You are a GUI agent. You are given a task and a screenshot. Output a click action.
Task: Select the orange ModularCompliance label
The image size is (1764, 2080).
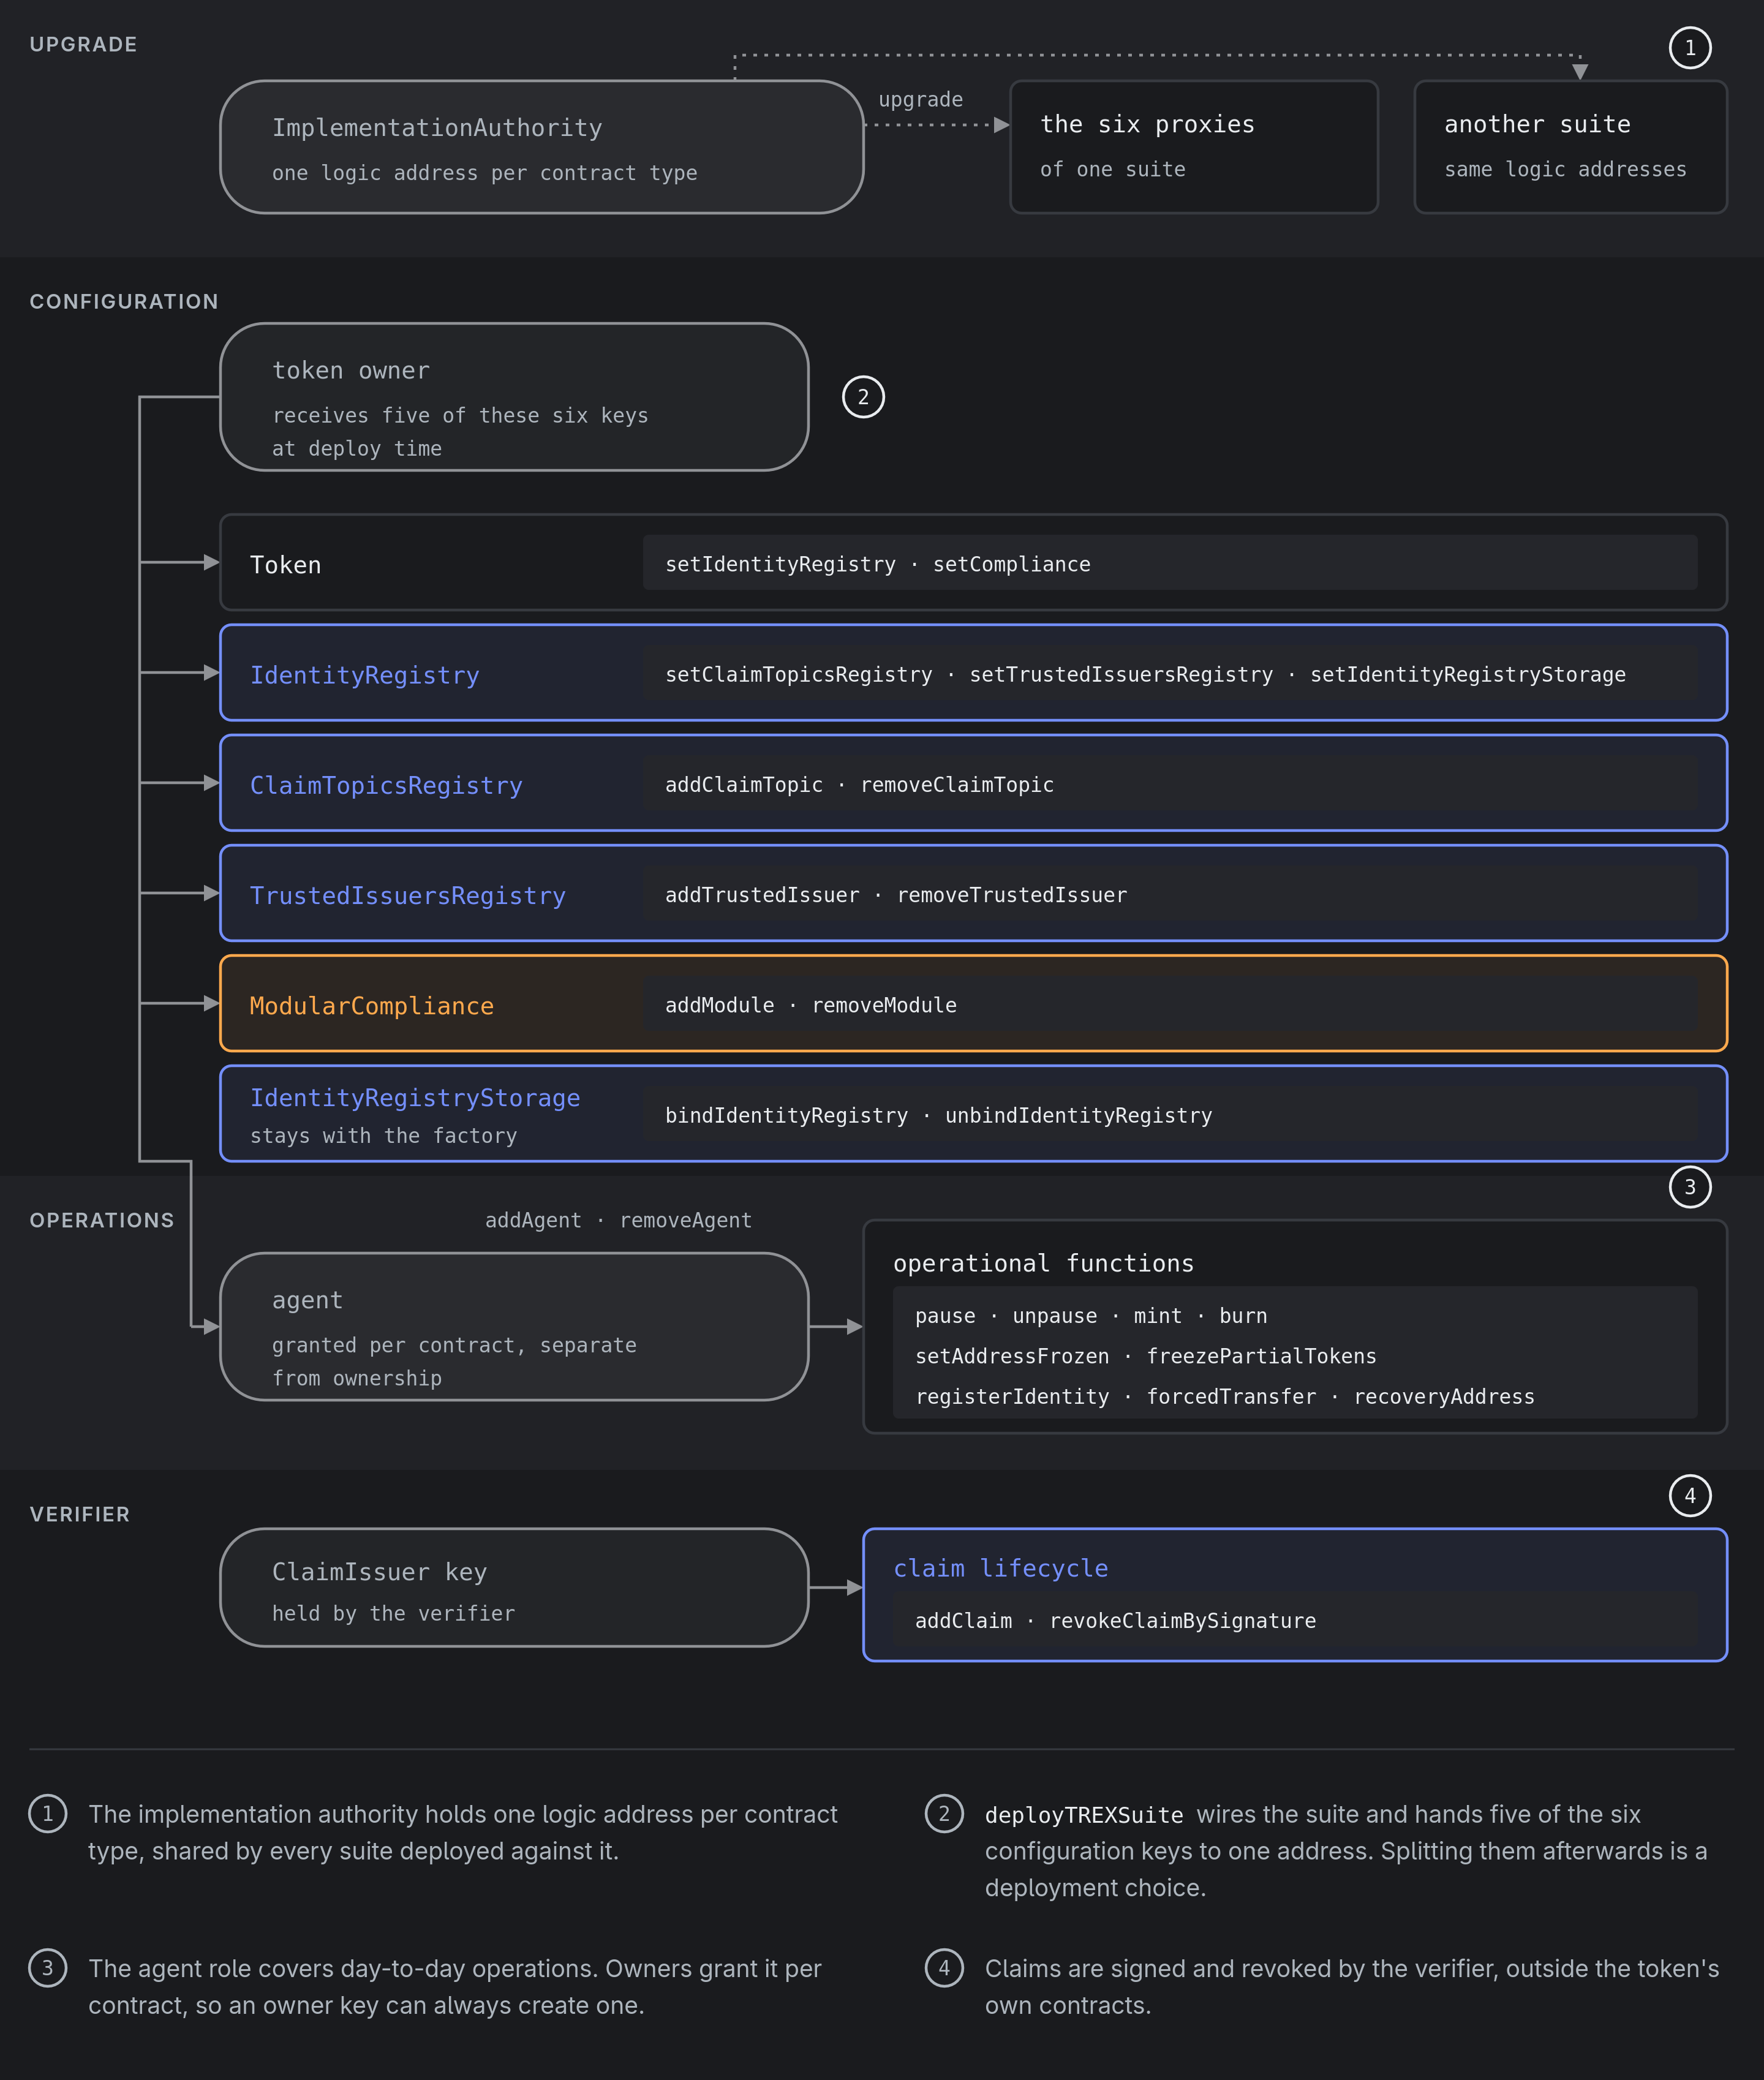(371, 1005)
